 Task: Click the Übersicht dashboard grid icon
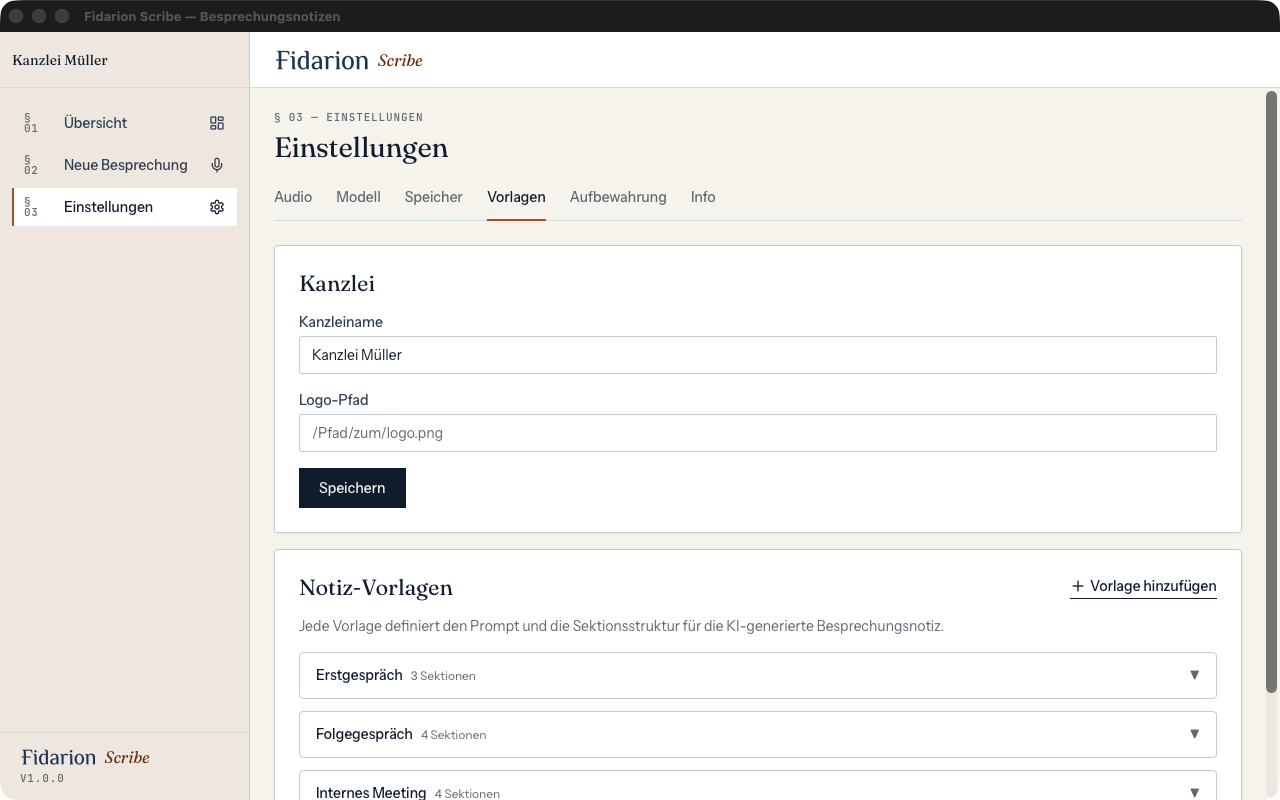217,123
